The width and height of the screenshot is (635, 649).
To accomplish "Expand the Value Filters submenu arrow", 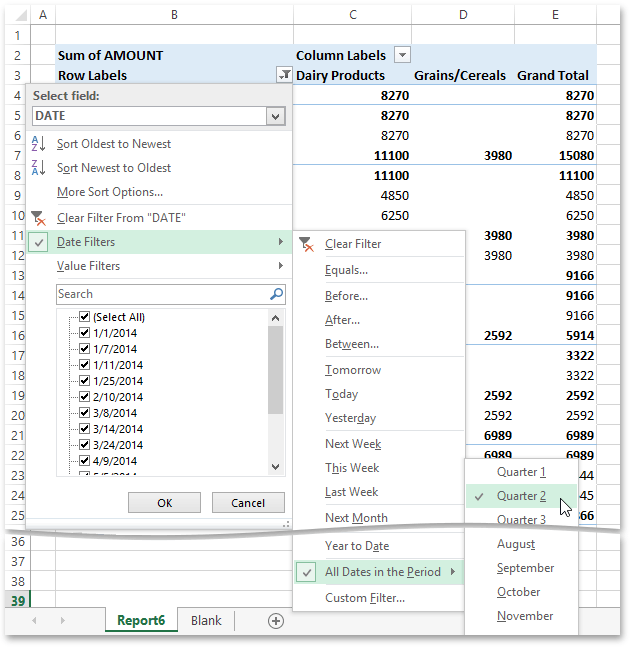I will coord(281,265).
